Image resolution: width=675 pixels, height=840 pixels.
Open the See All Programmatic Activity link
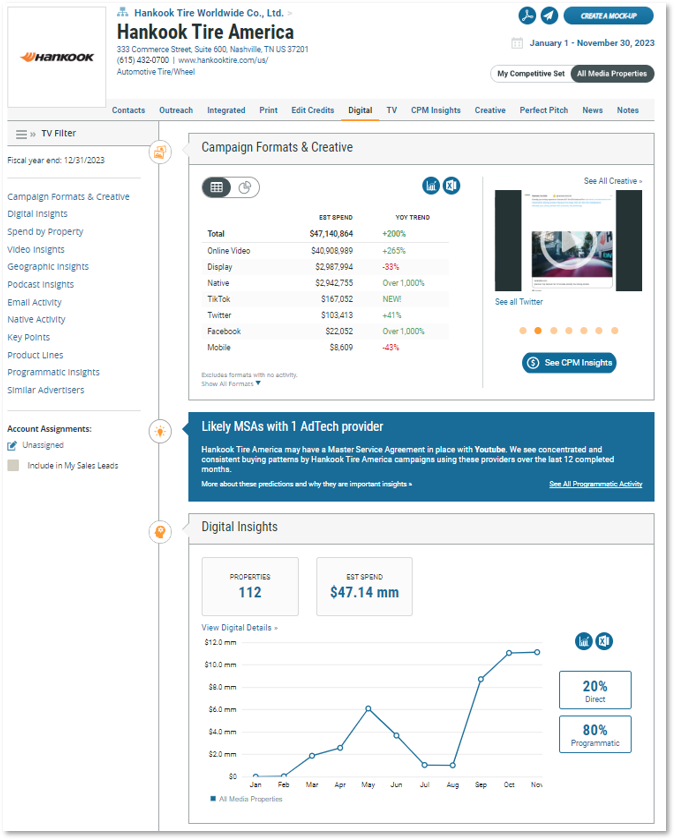point(596,484)
